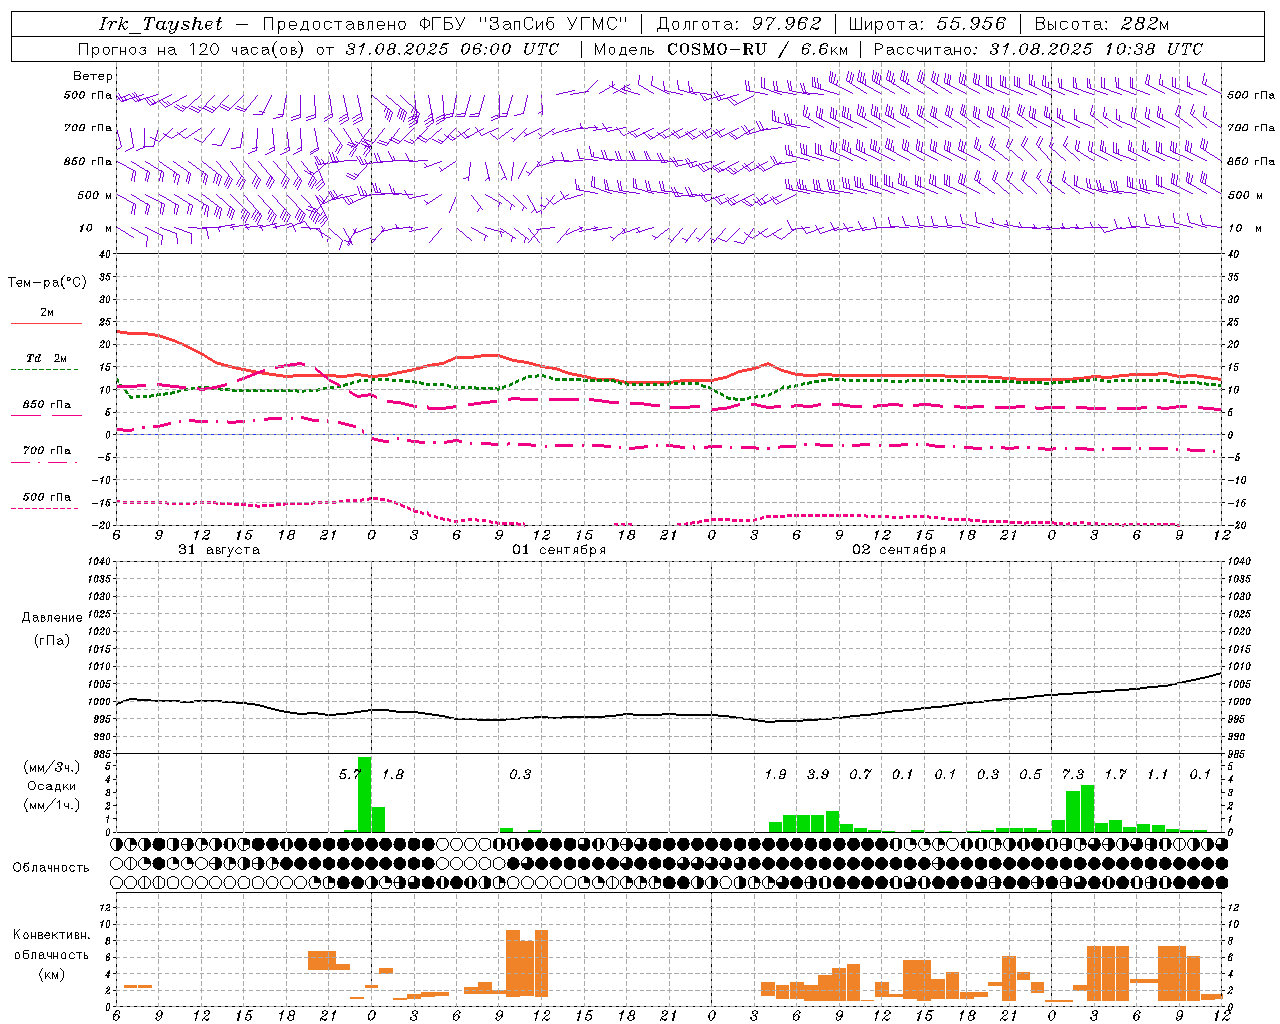Click the precipitation total 1.9
Image resolution: width=1280 pixels, height=1024 pixels.
point(775,774)
